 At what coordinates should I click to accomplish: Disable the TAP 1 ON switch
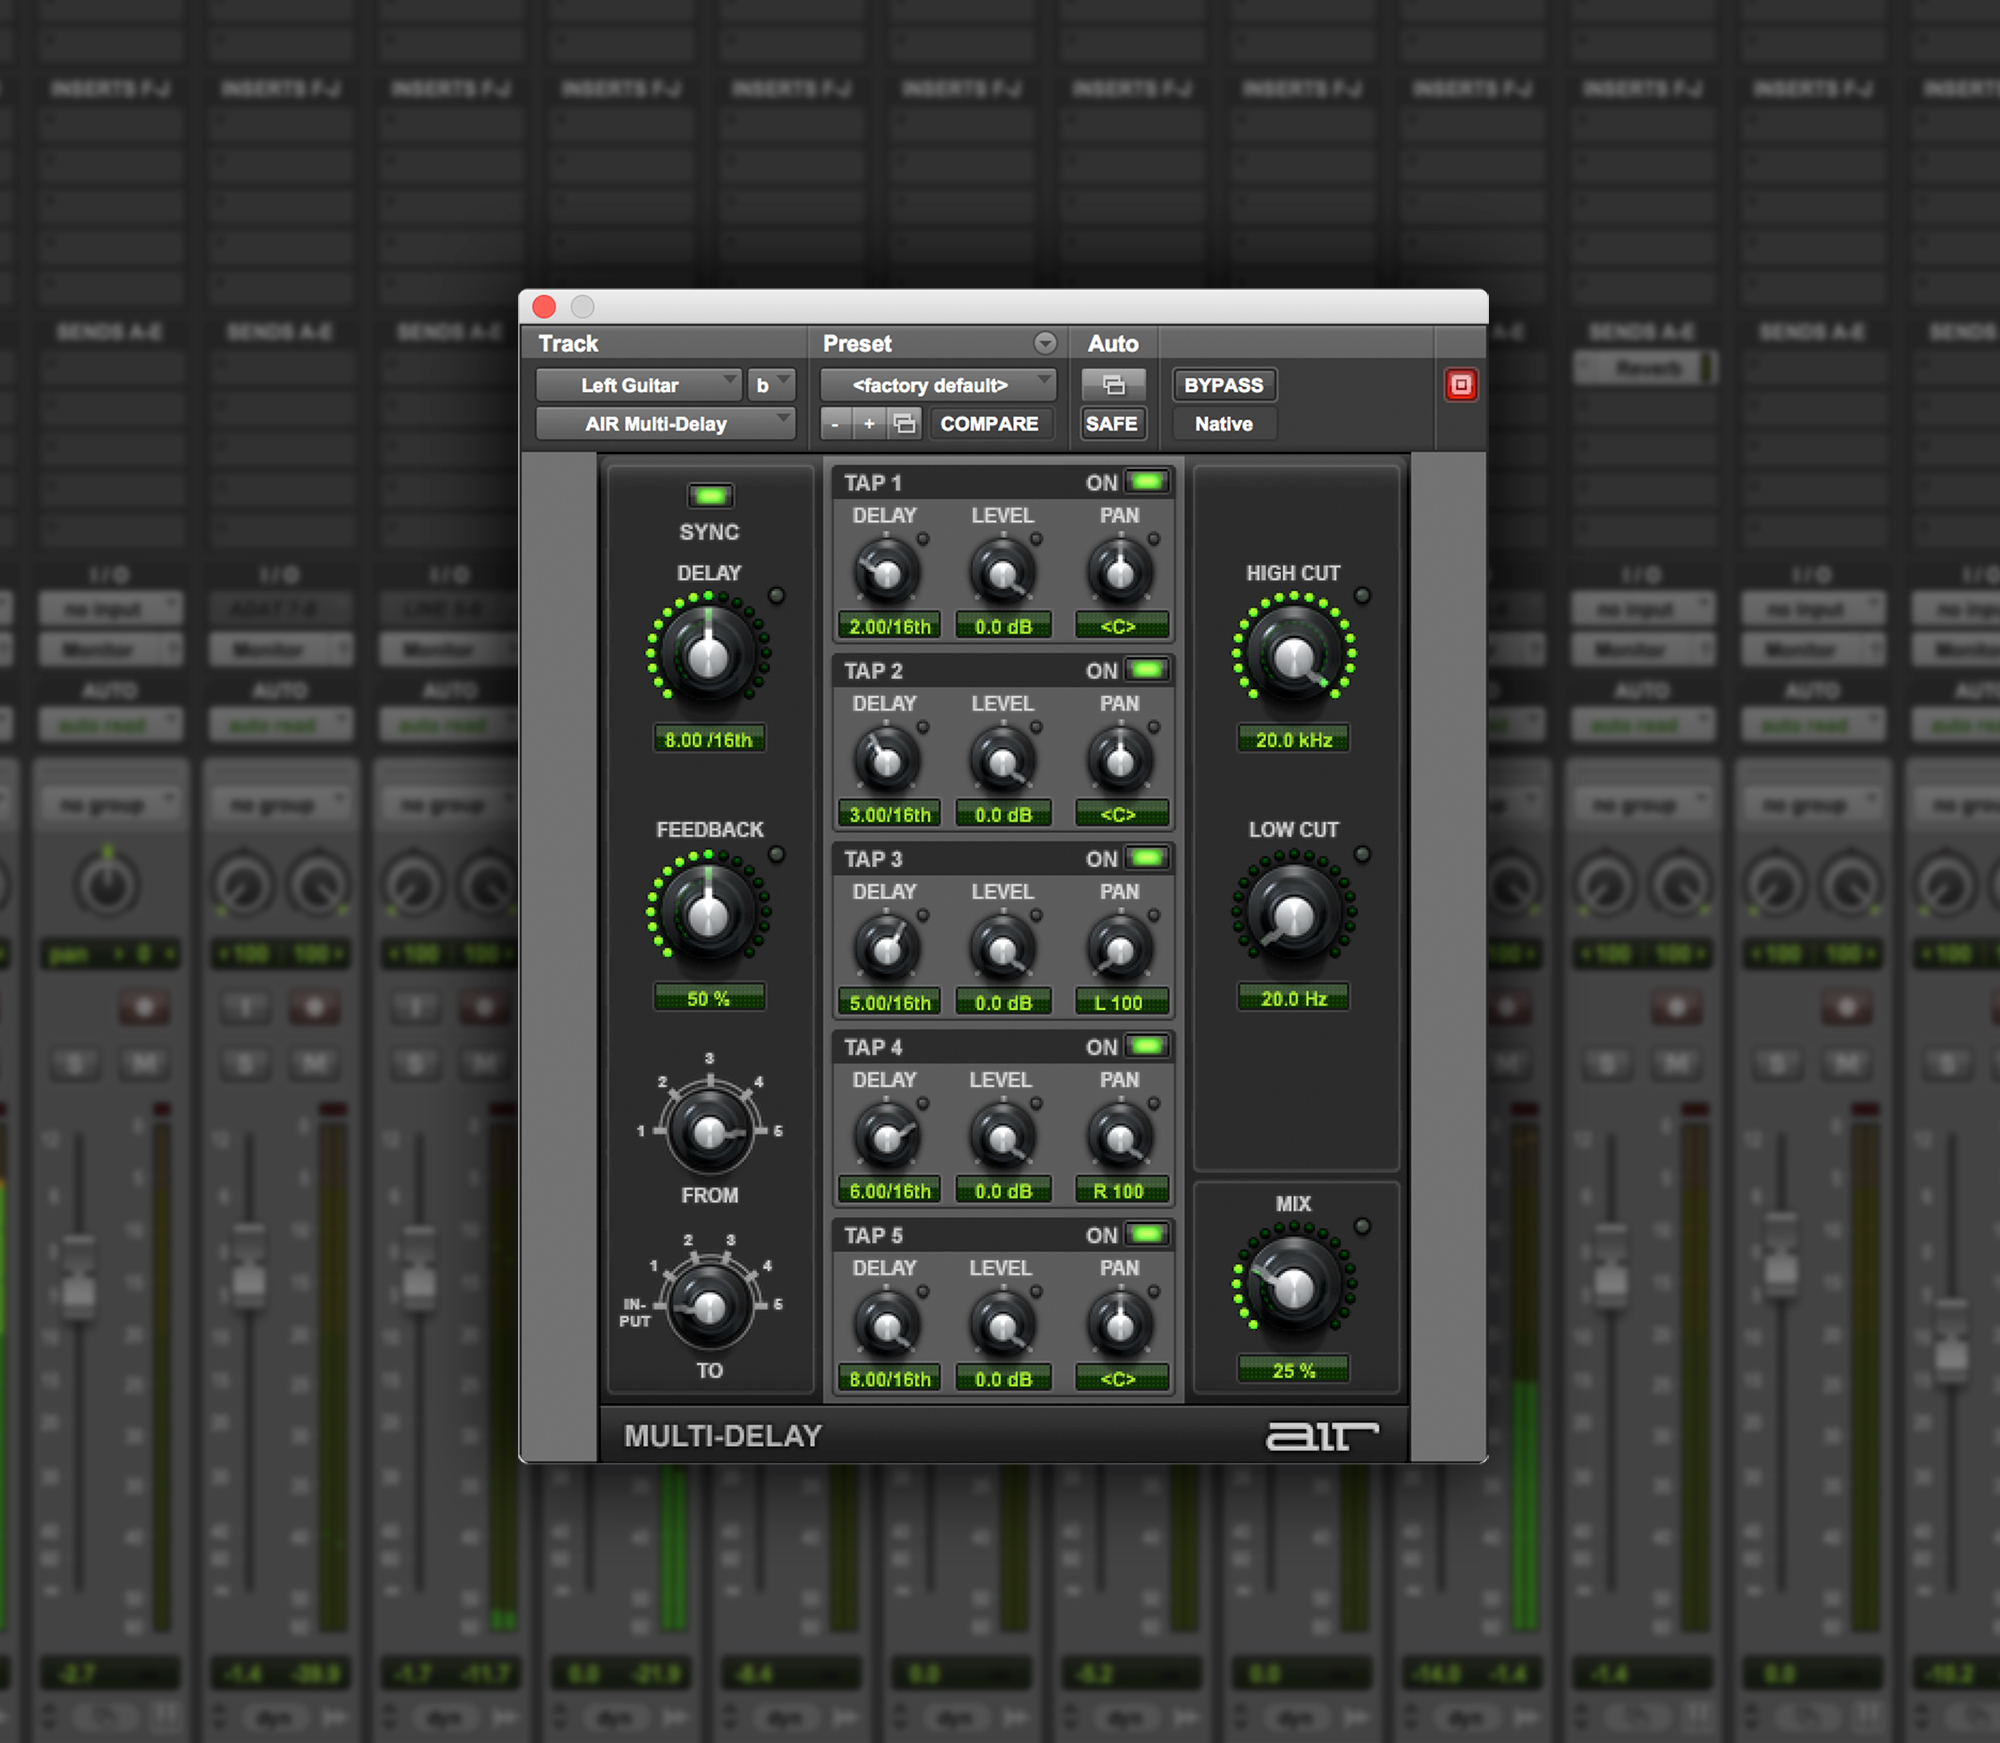click(1146, 482)
